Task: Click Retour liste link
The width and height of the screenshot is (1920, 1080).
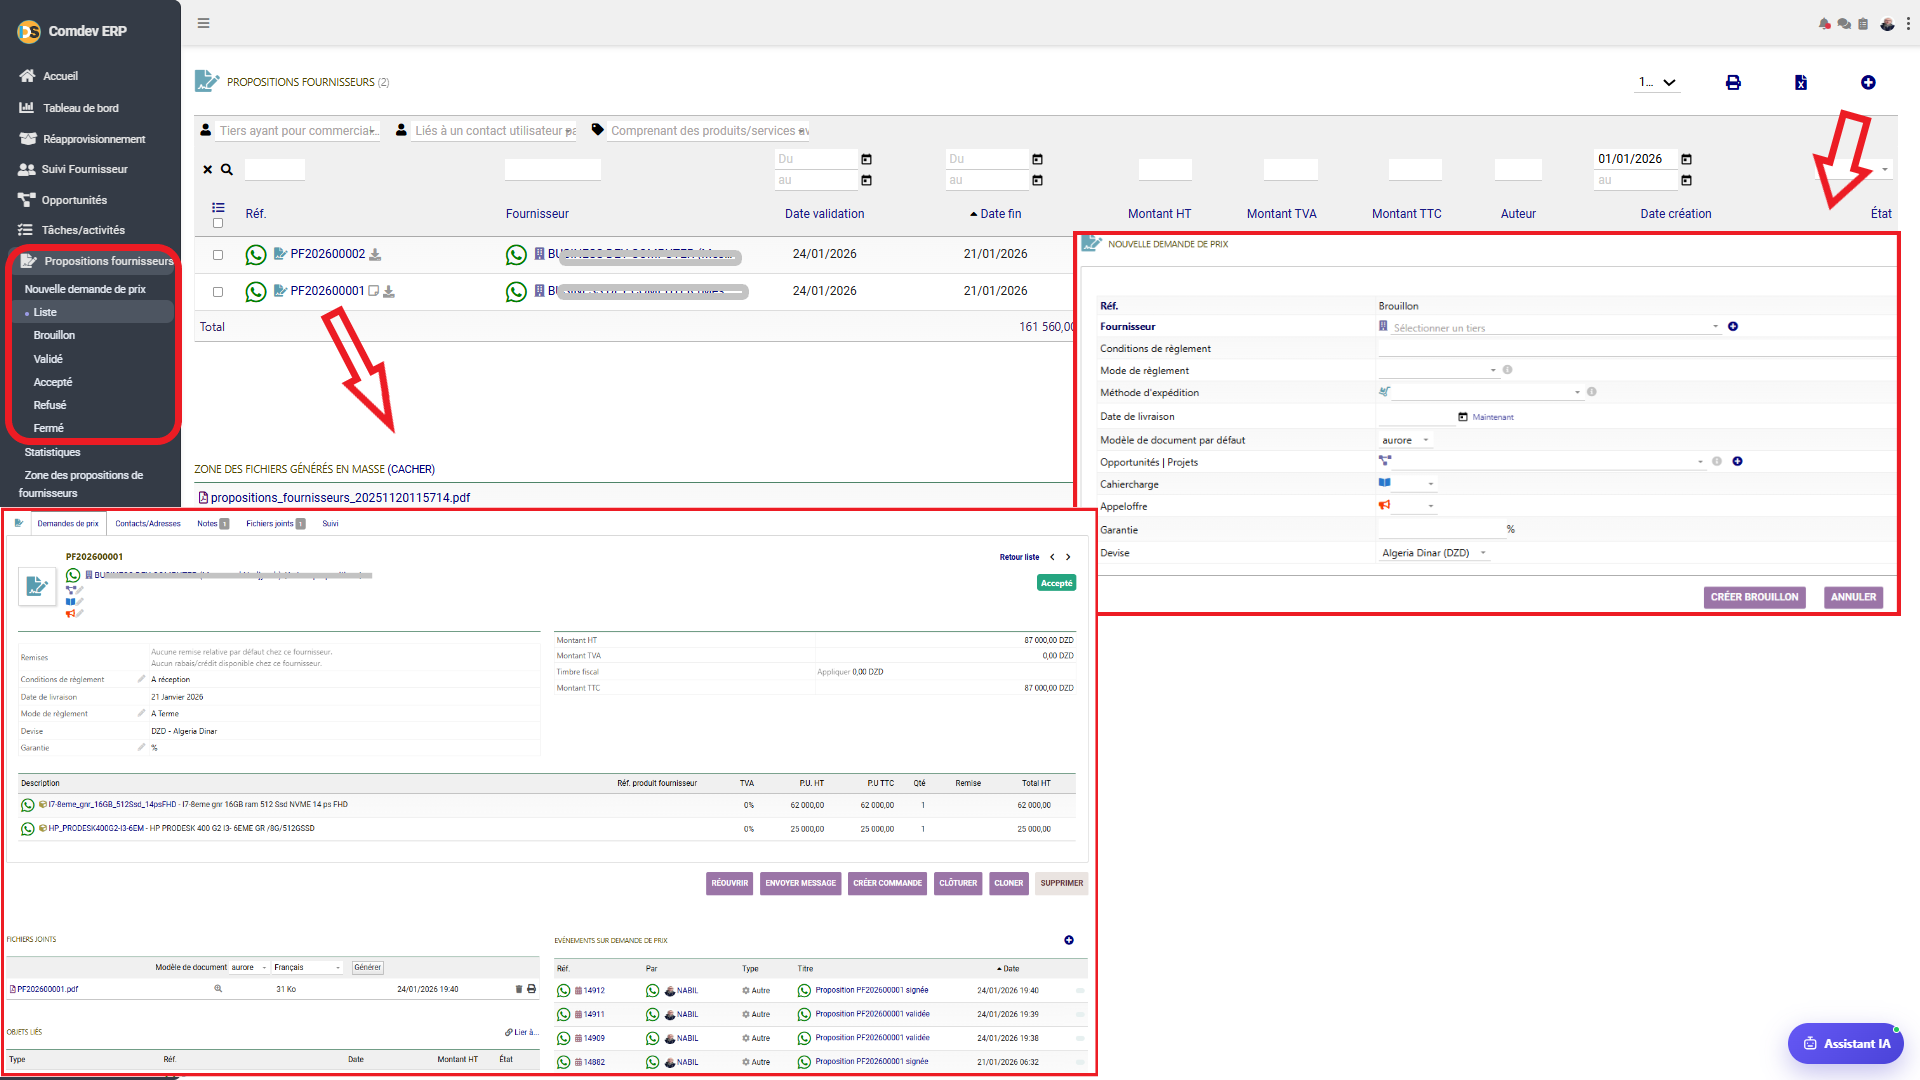Action: pyautogui.click(x=1019, y=557)
